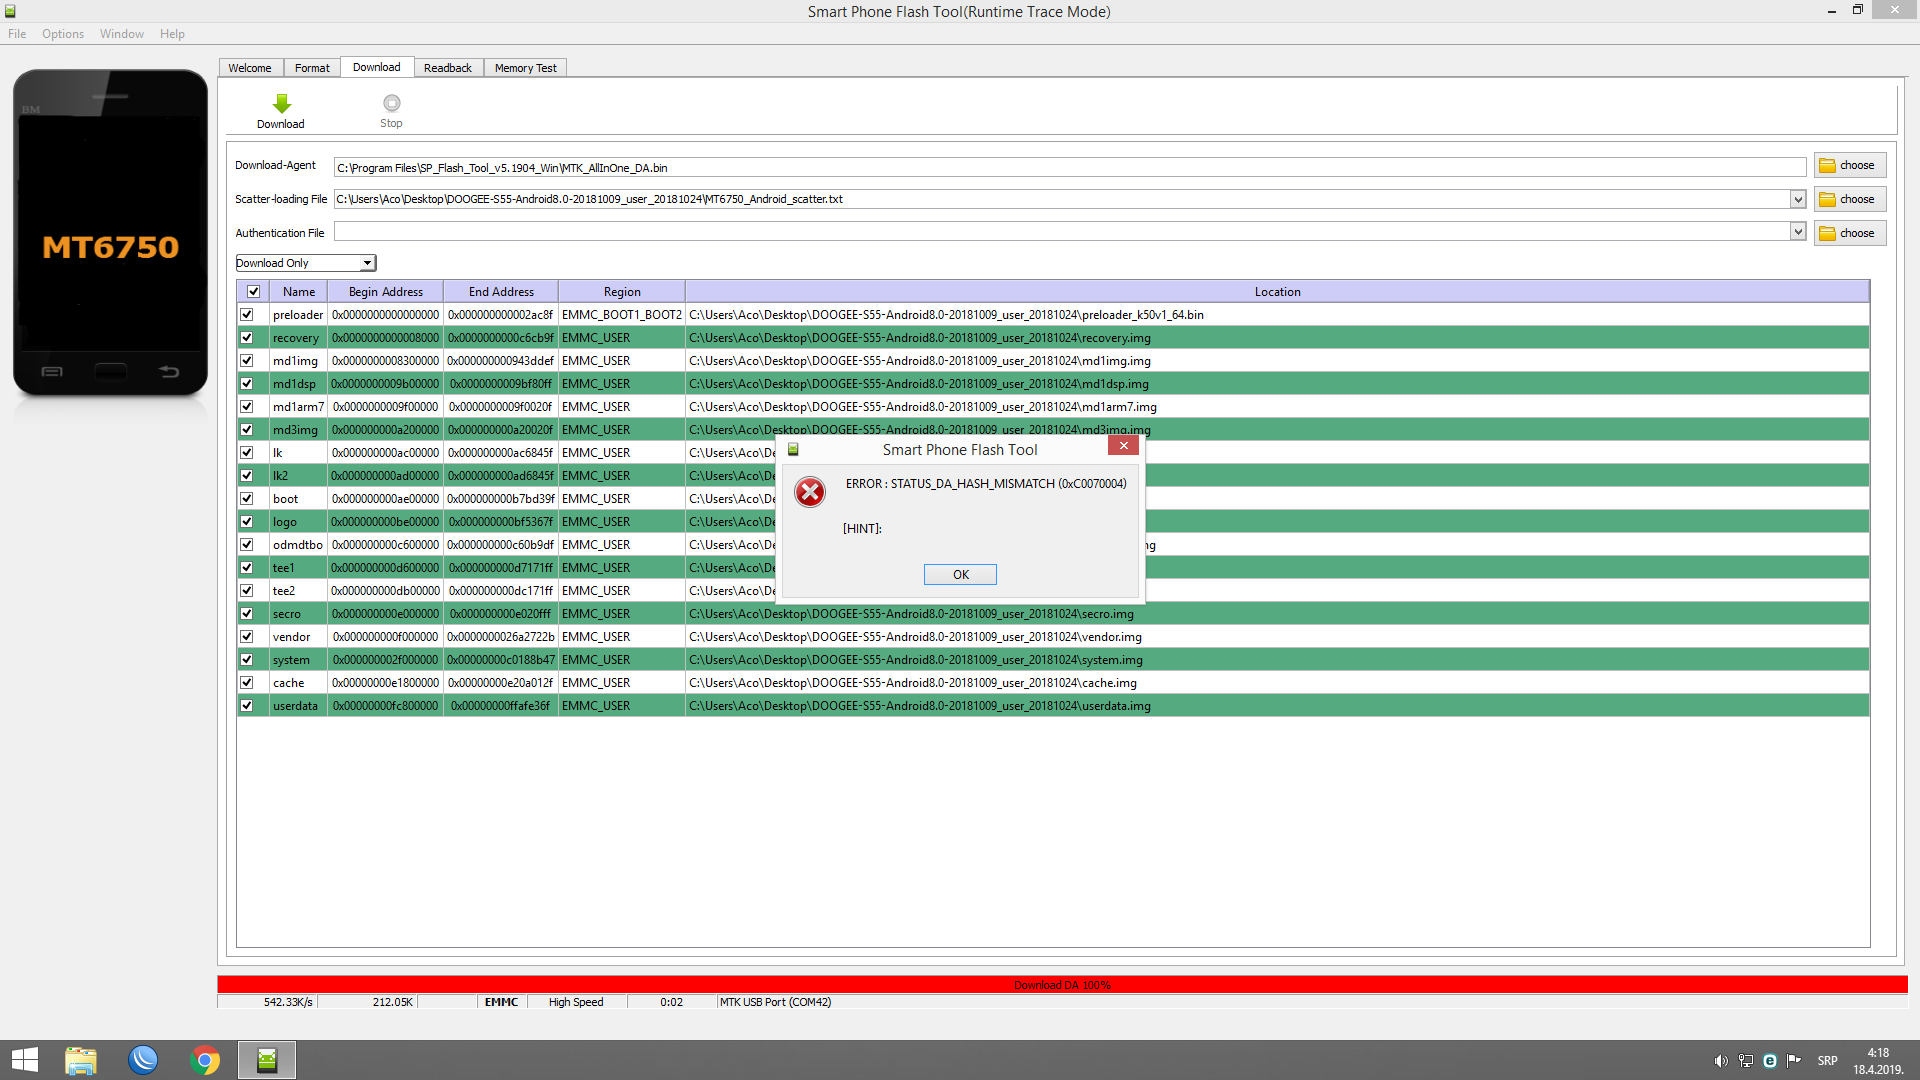Uncheck the cache partition checkbox
This screenshot has width=1920, height=1080.
(247, 683)
